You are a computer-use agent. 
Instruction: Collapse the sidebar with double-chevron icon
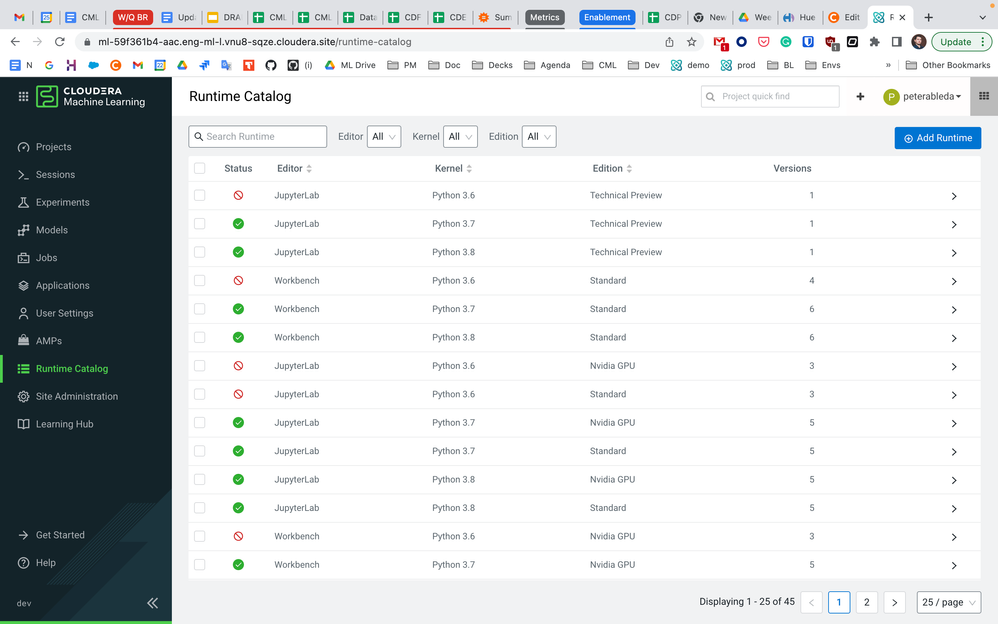click(x=152, y=603)
